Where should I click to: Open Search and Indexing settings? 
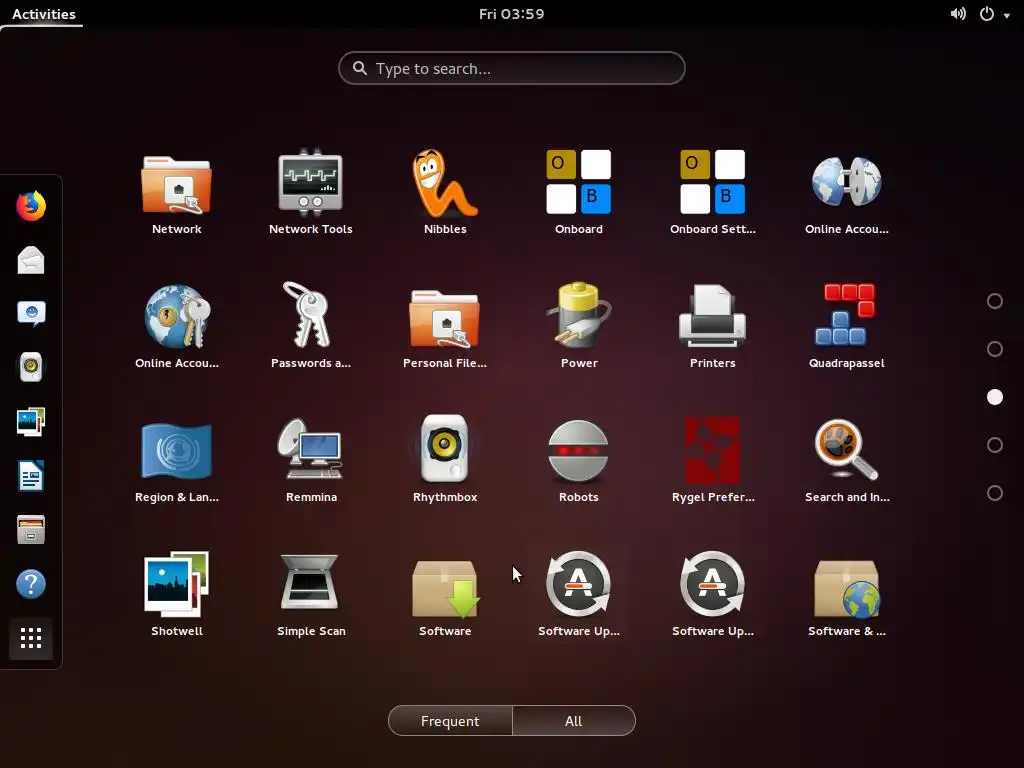pyautogui.click(x=846, y=460)
